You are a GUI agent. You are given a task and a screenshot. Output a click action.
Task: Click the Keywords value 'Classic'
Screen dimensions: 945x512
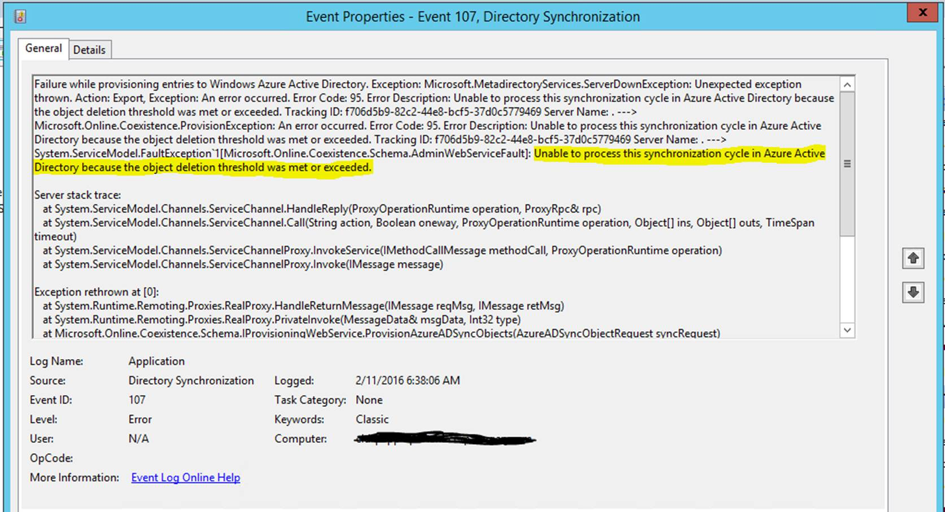372,419
